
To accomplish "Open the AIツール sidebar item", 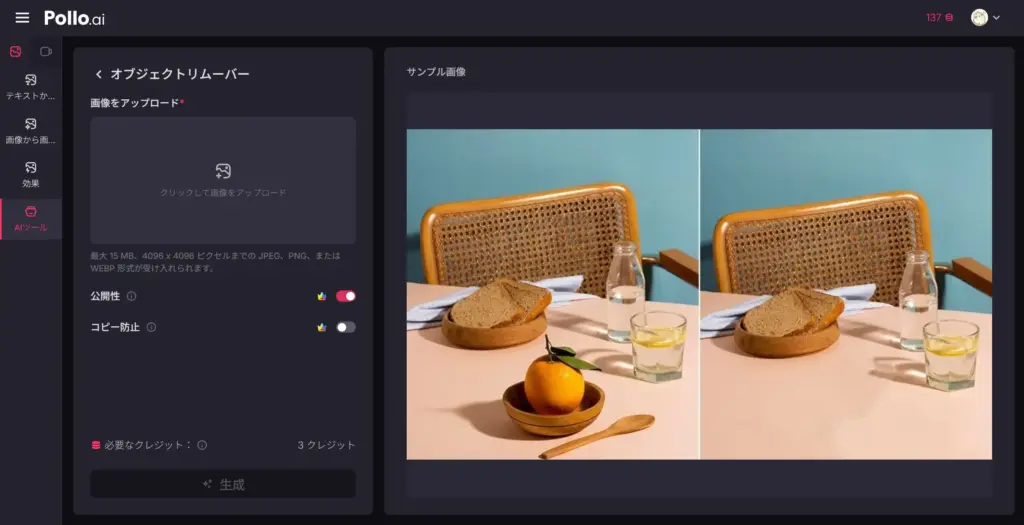I will [31, 219].
